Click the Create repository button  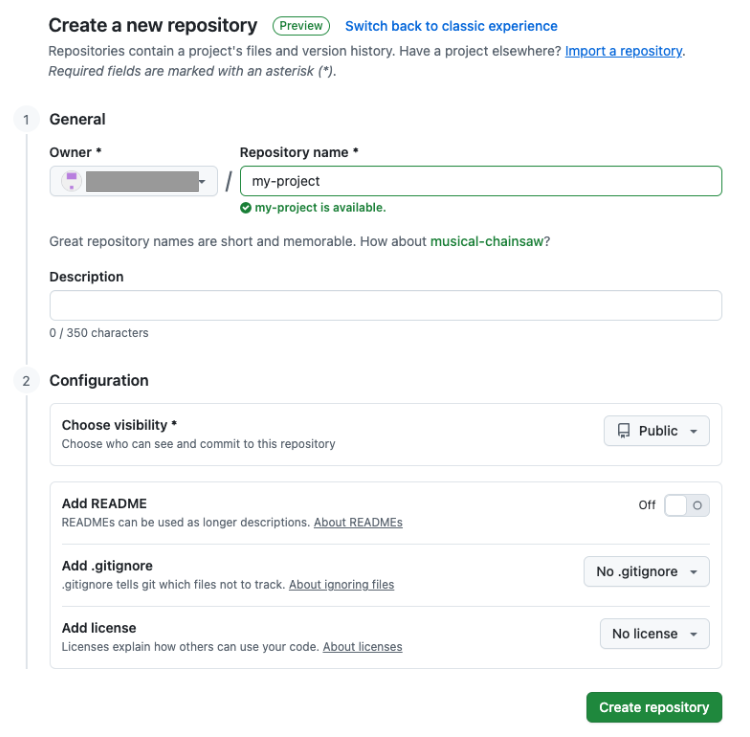tap(654, 707)
